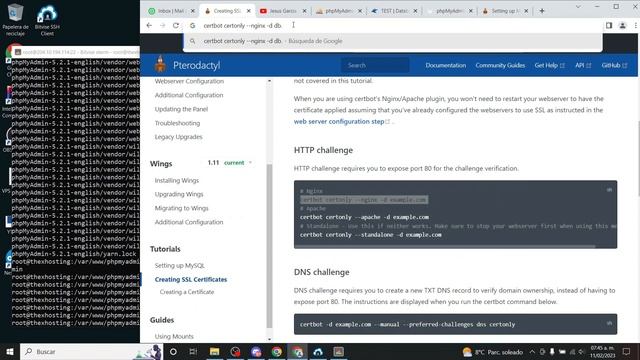Screen dimensions: 640x360
Task: Open the Windows Start menu
Action: pyautogui.click(x=10, y=351)
